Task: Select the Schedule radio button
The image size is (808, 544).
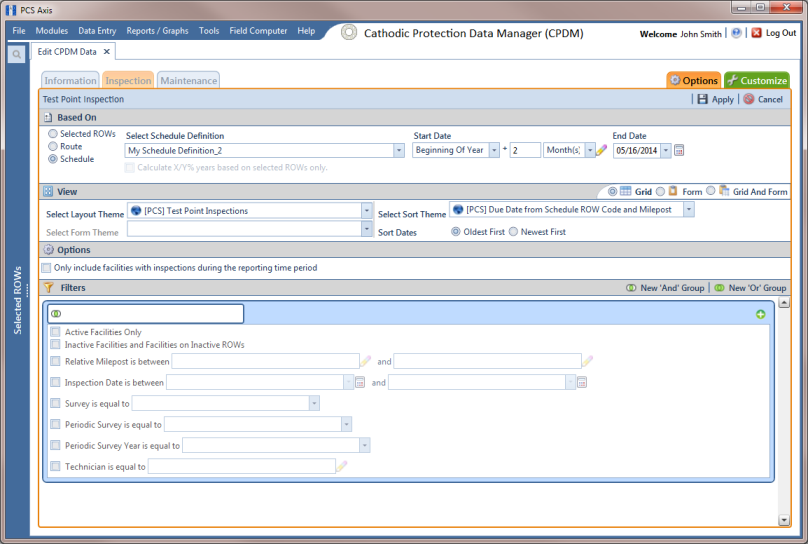Action: 53,159
